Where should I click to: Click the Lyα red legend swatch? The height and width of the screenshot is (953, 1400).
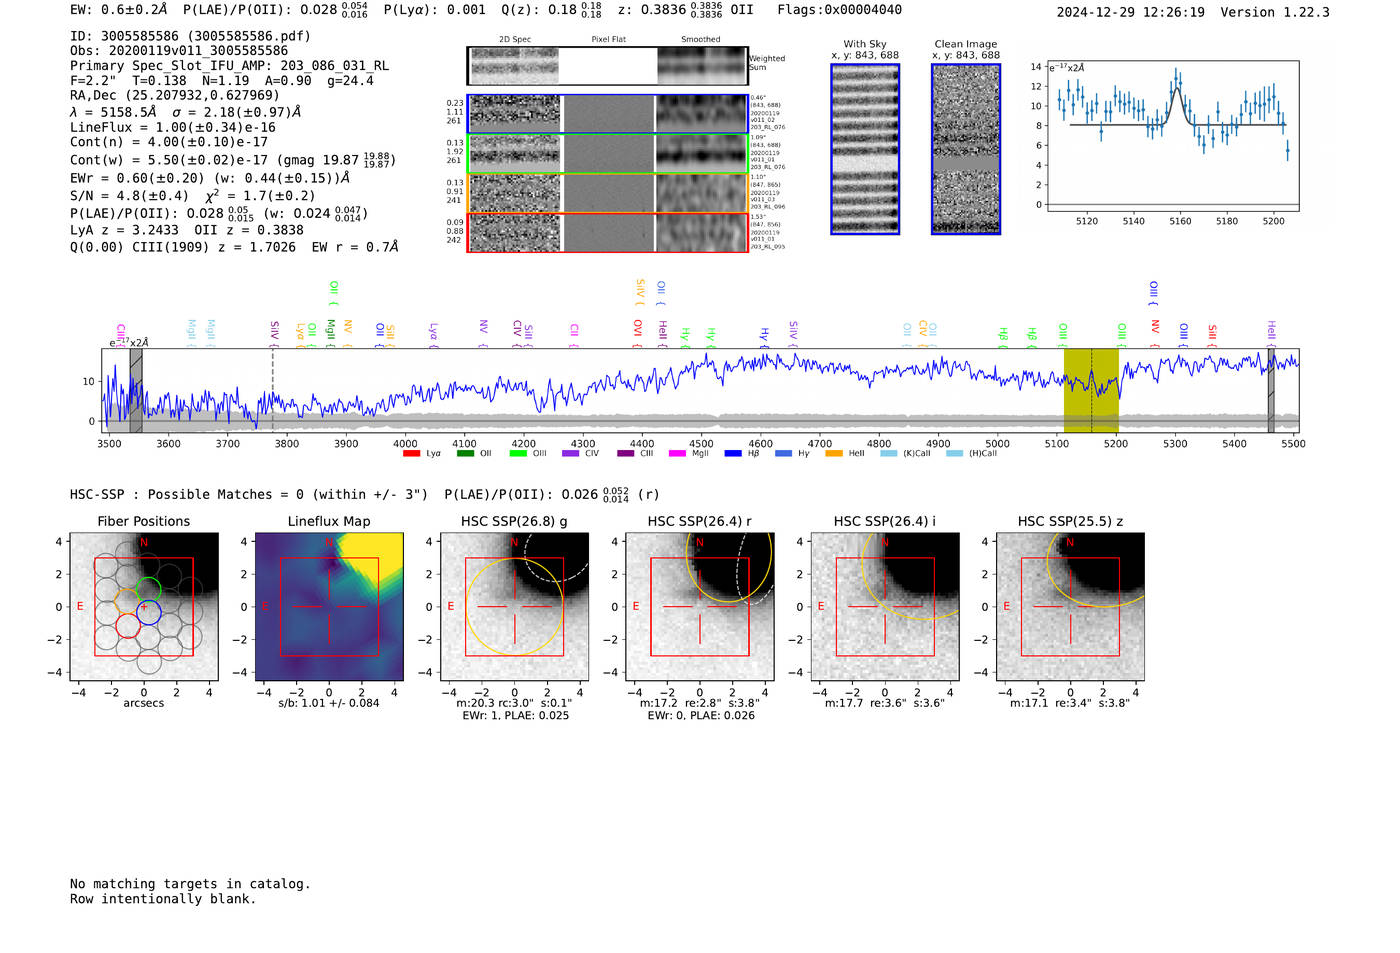(411, 454)
